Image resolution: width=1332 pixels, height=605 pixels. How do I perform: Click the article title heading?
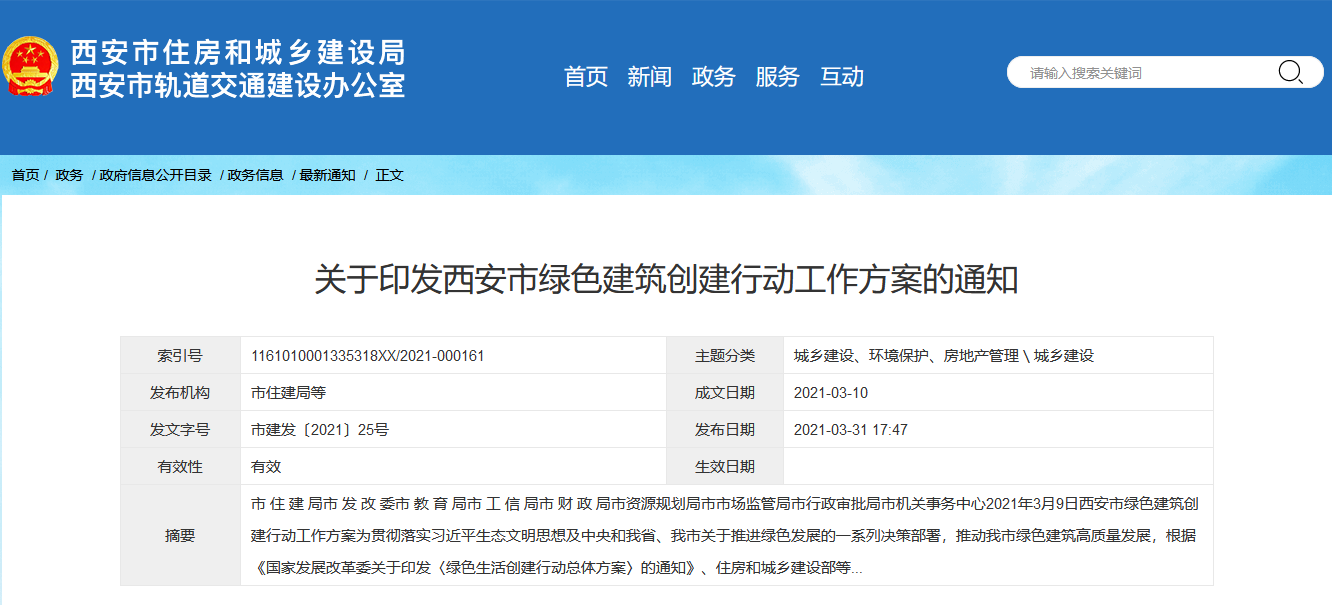(666, 280)
